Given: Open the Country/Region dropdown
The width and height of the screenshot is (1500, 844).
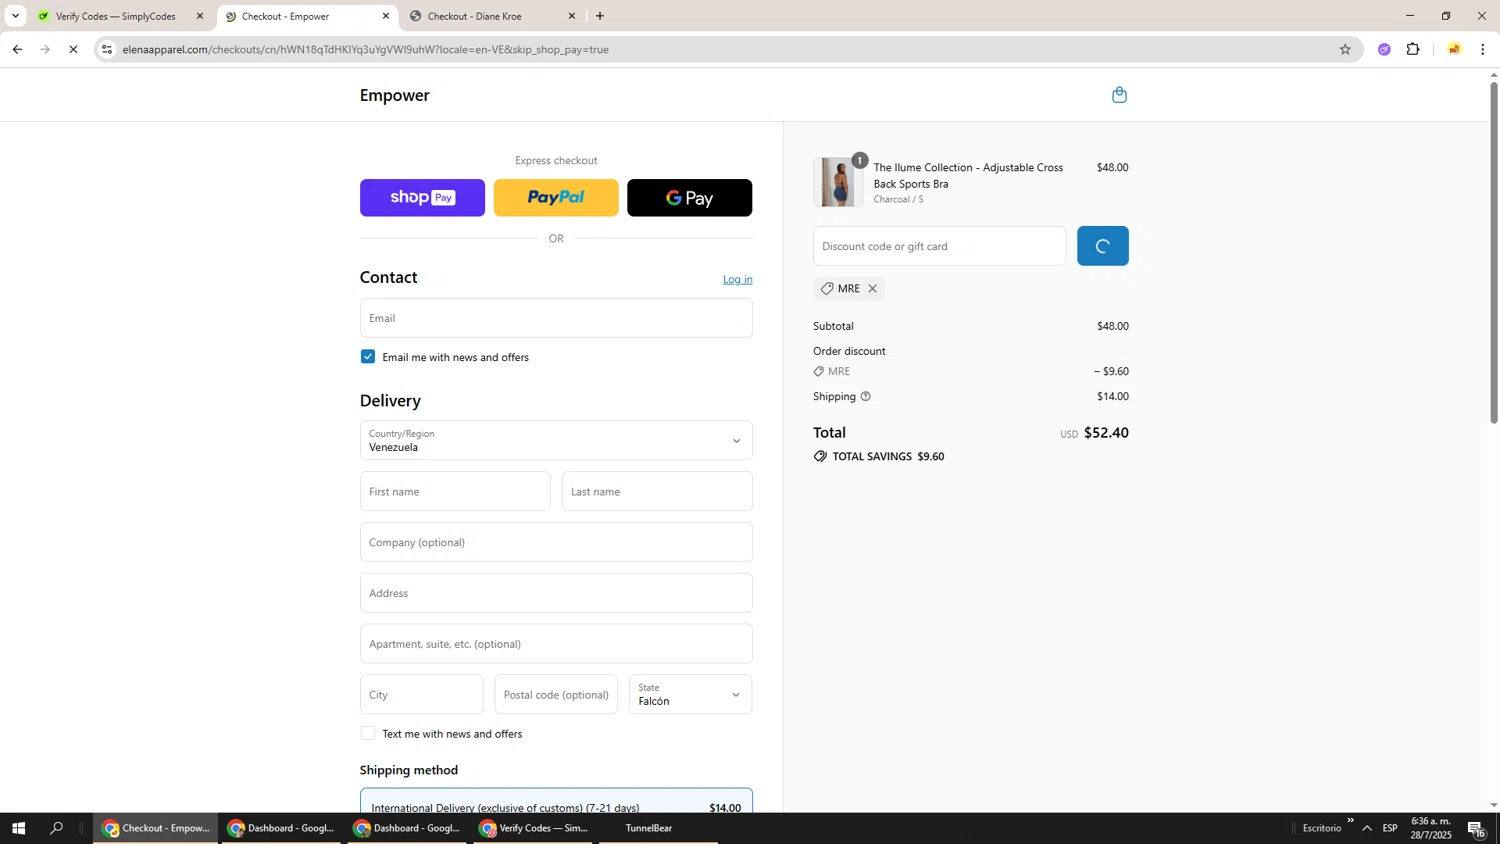Looking at the screenshot, I should pos(556,440).
